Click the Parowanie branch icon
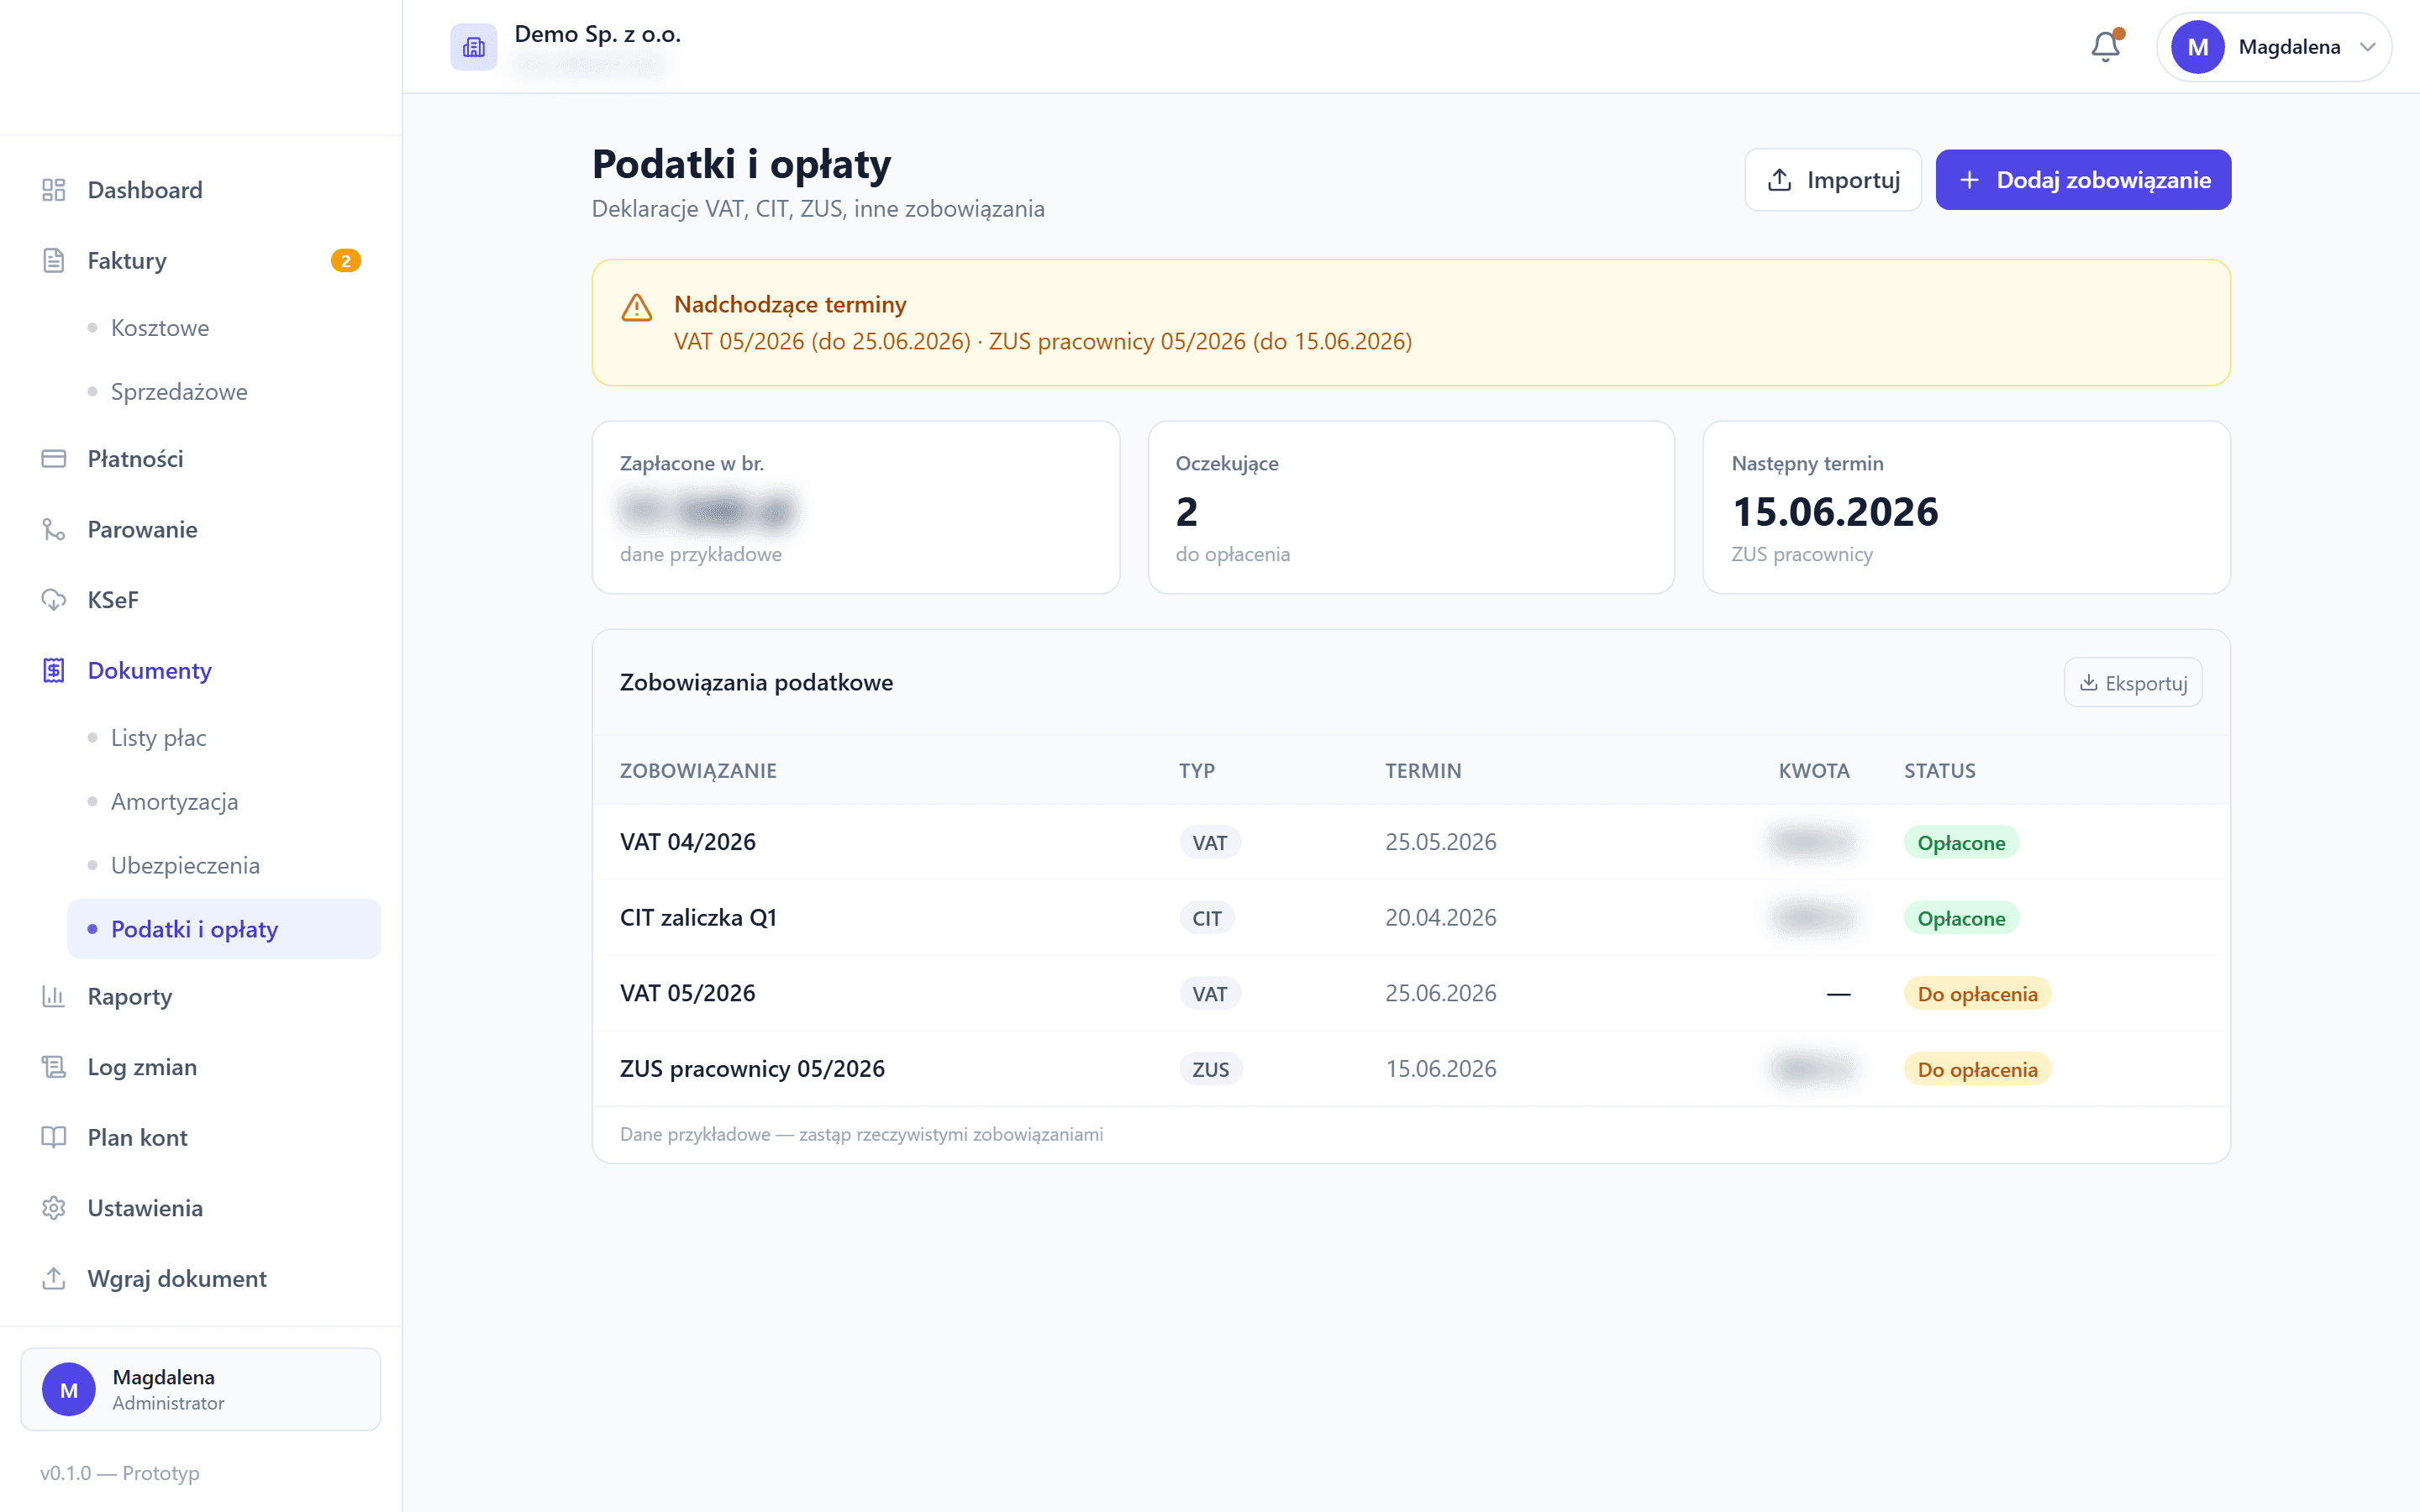The height and width of the screenshot is (1512, 2420). click(54, 530)
